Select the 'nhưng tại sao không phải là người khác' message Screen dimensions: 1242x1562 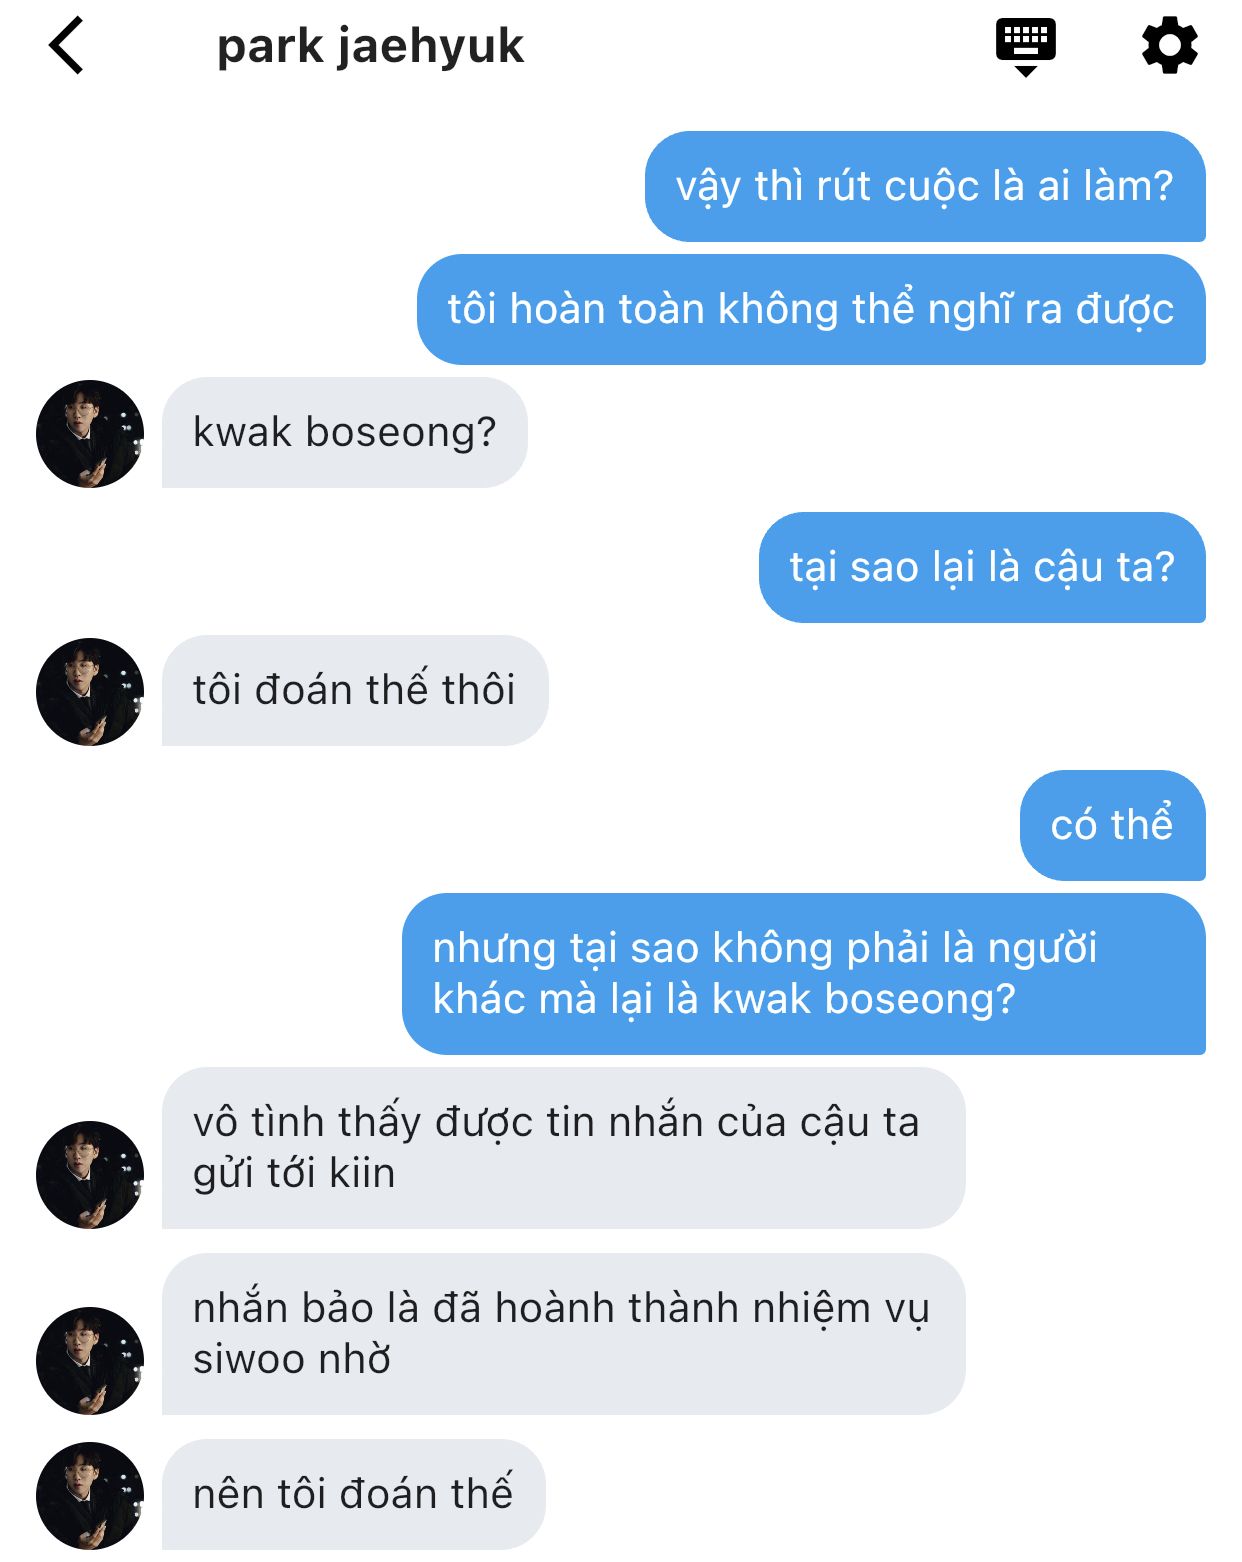[x=804, y=974]
